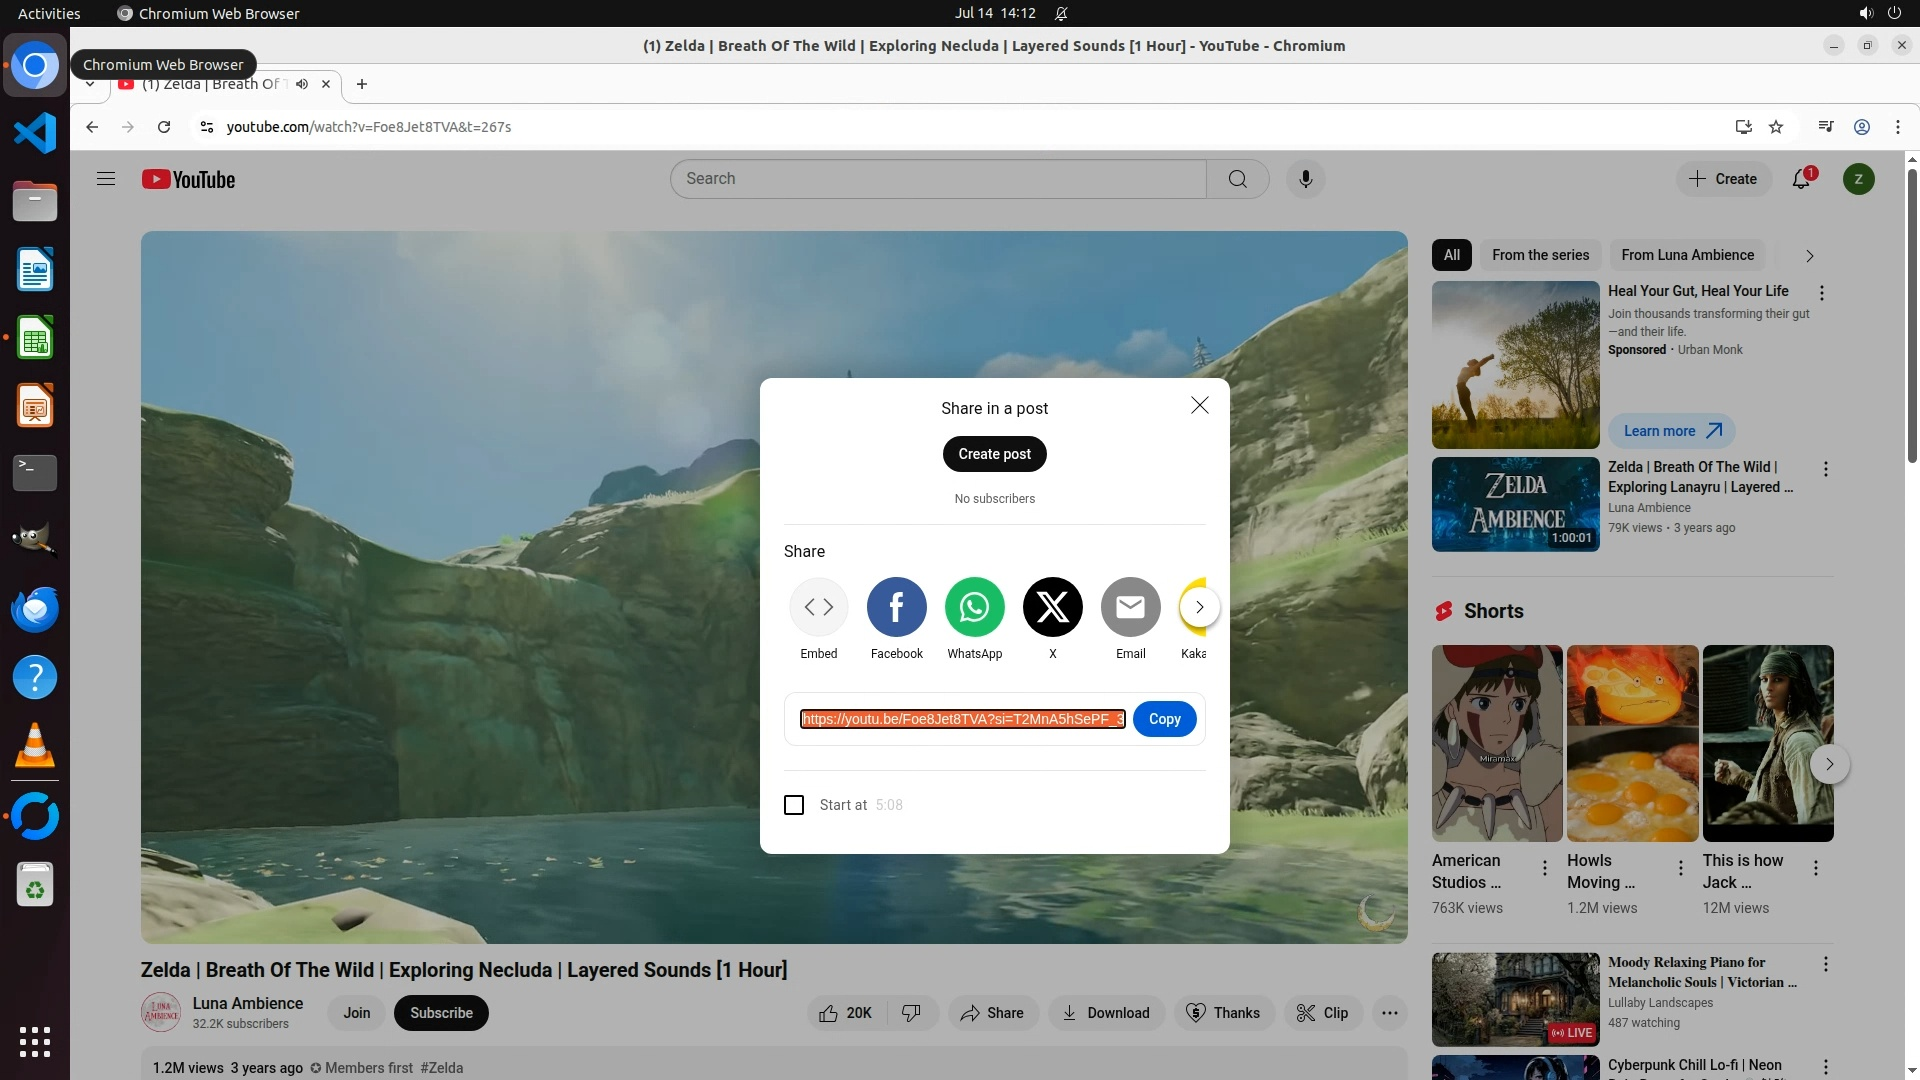The height and width of the screenshot is (1080, 1920).
Task: Bookmark this page with star icon
Action: pos(1776,127)
